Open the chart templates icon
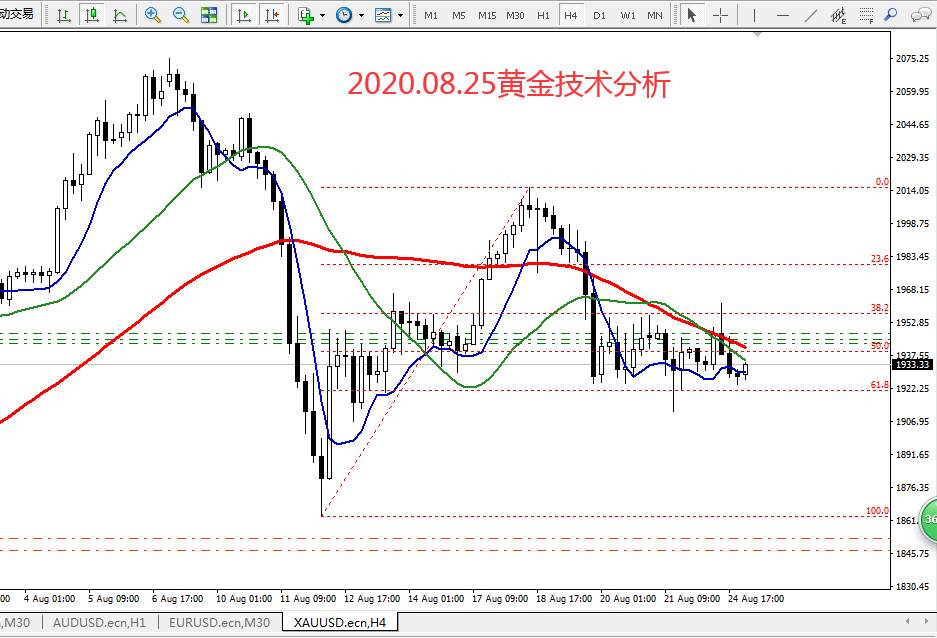 click(383, 15)
